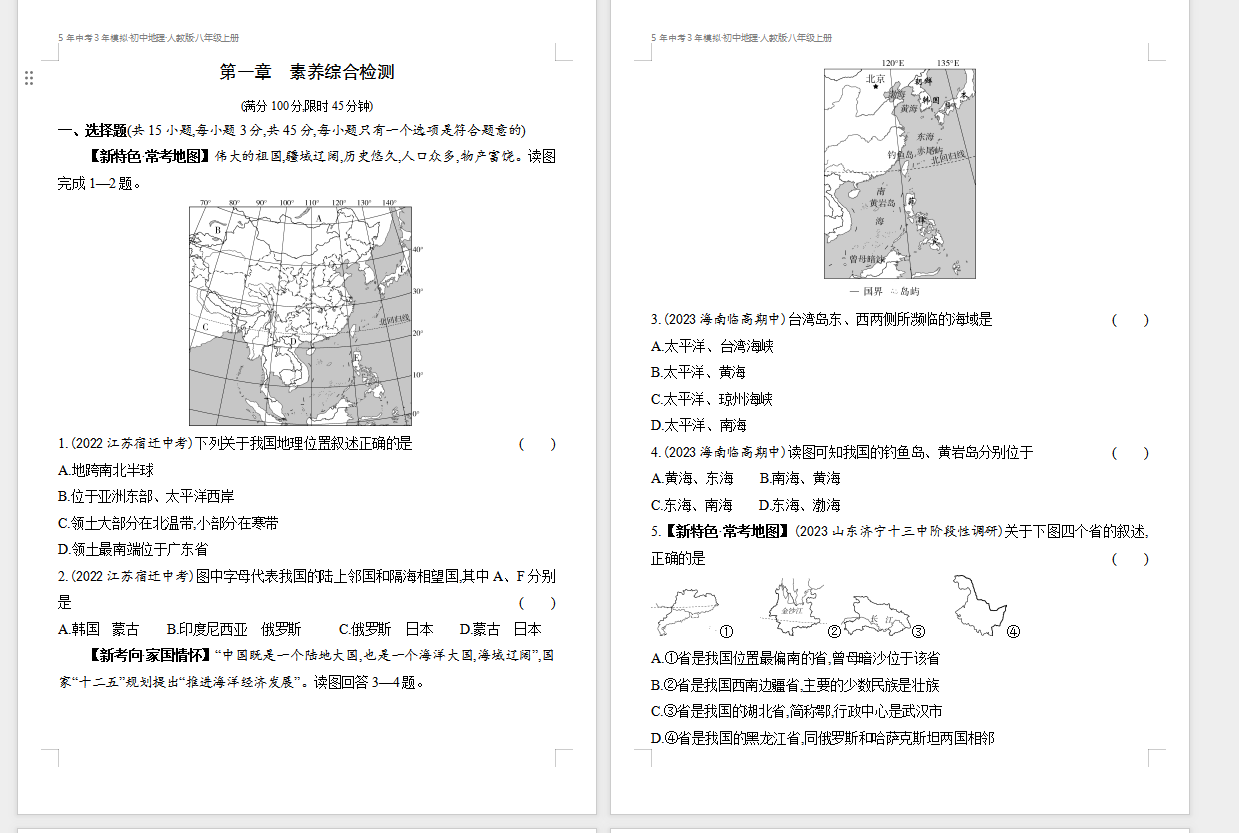Click option "D.太平洋、南海"
Screen dimensions: 1239x833
pos(698,425)
